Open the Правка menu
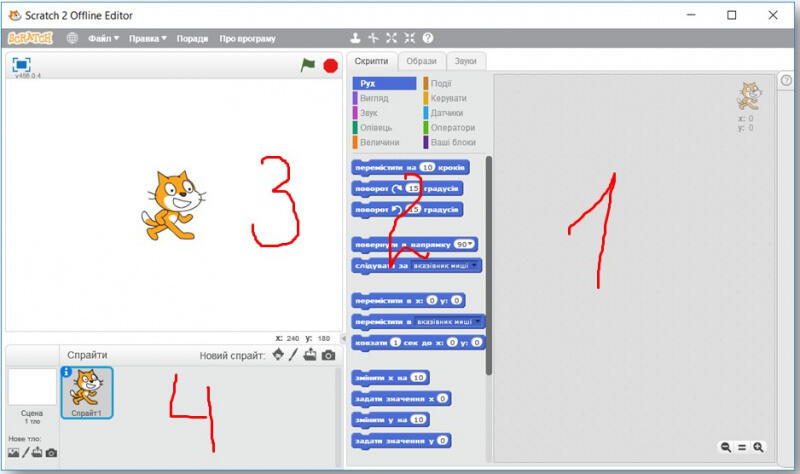The height and width of the screenshot is (474, 800). (x=147, y=38)
